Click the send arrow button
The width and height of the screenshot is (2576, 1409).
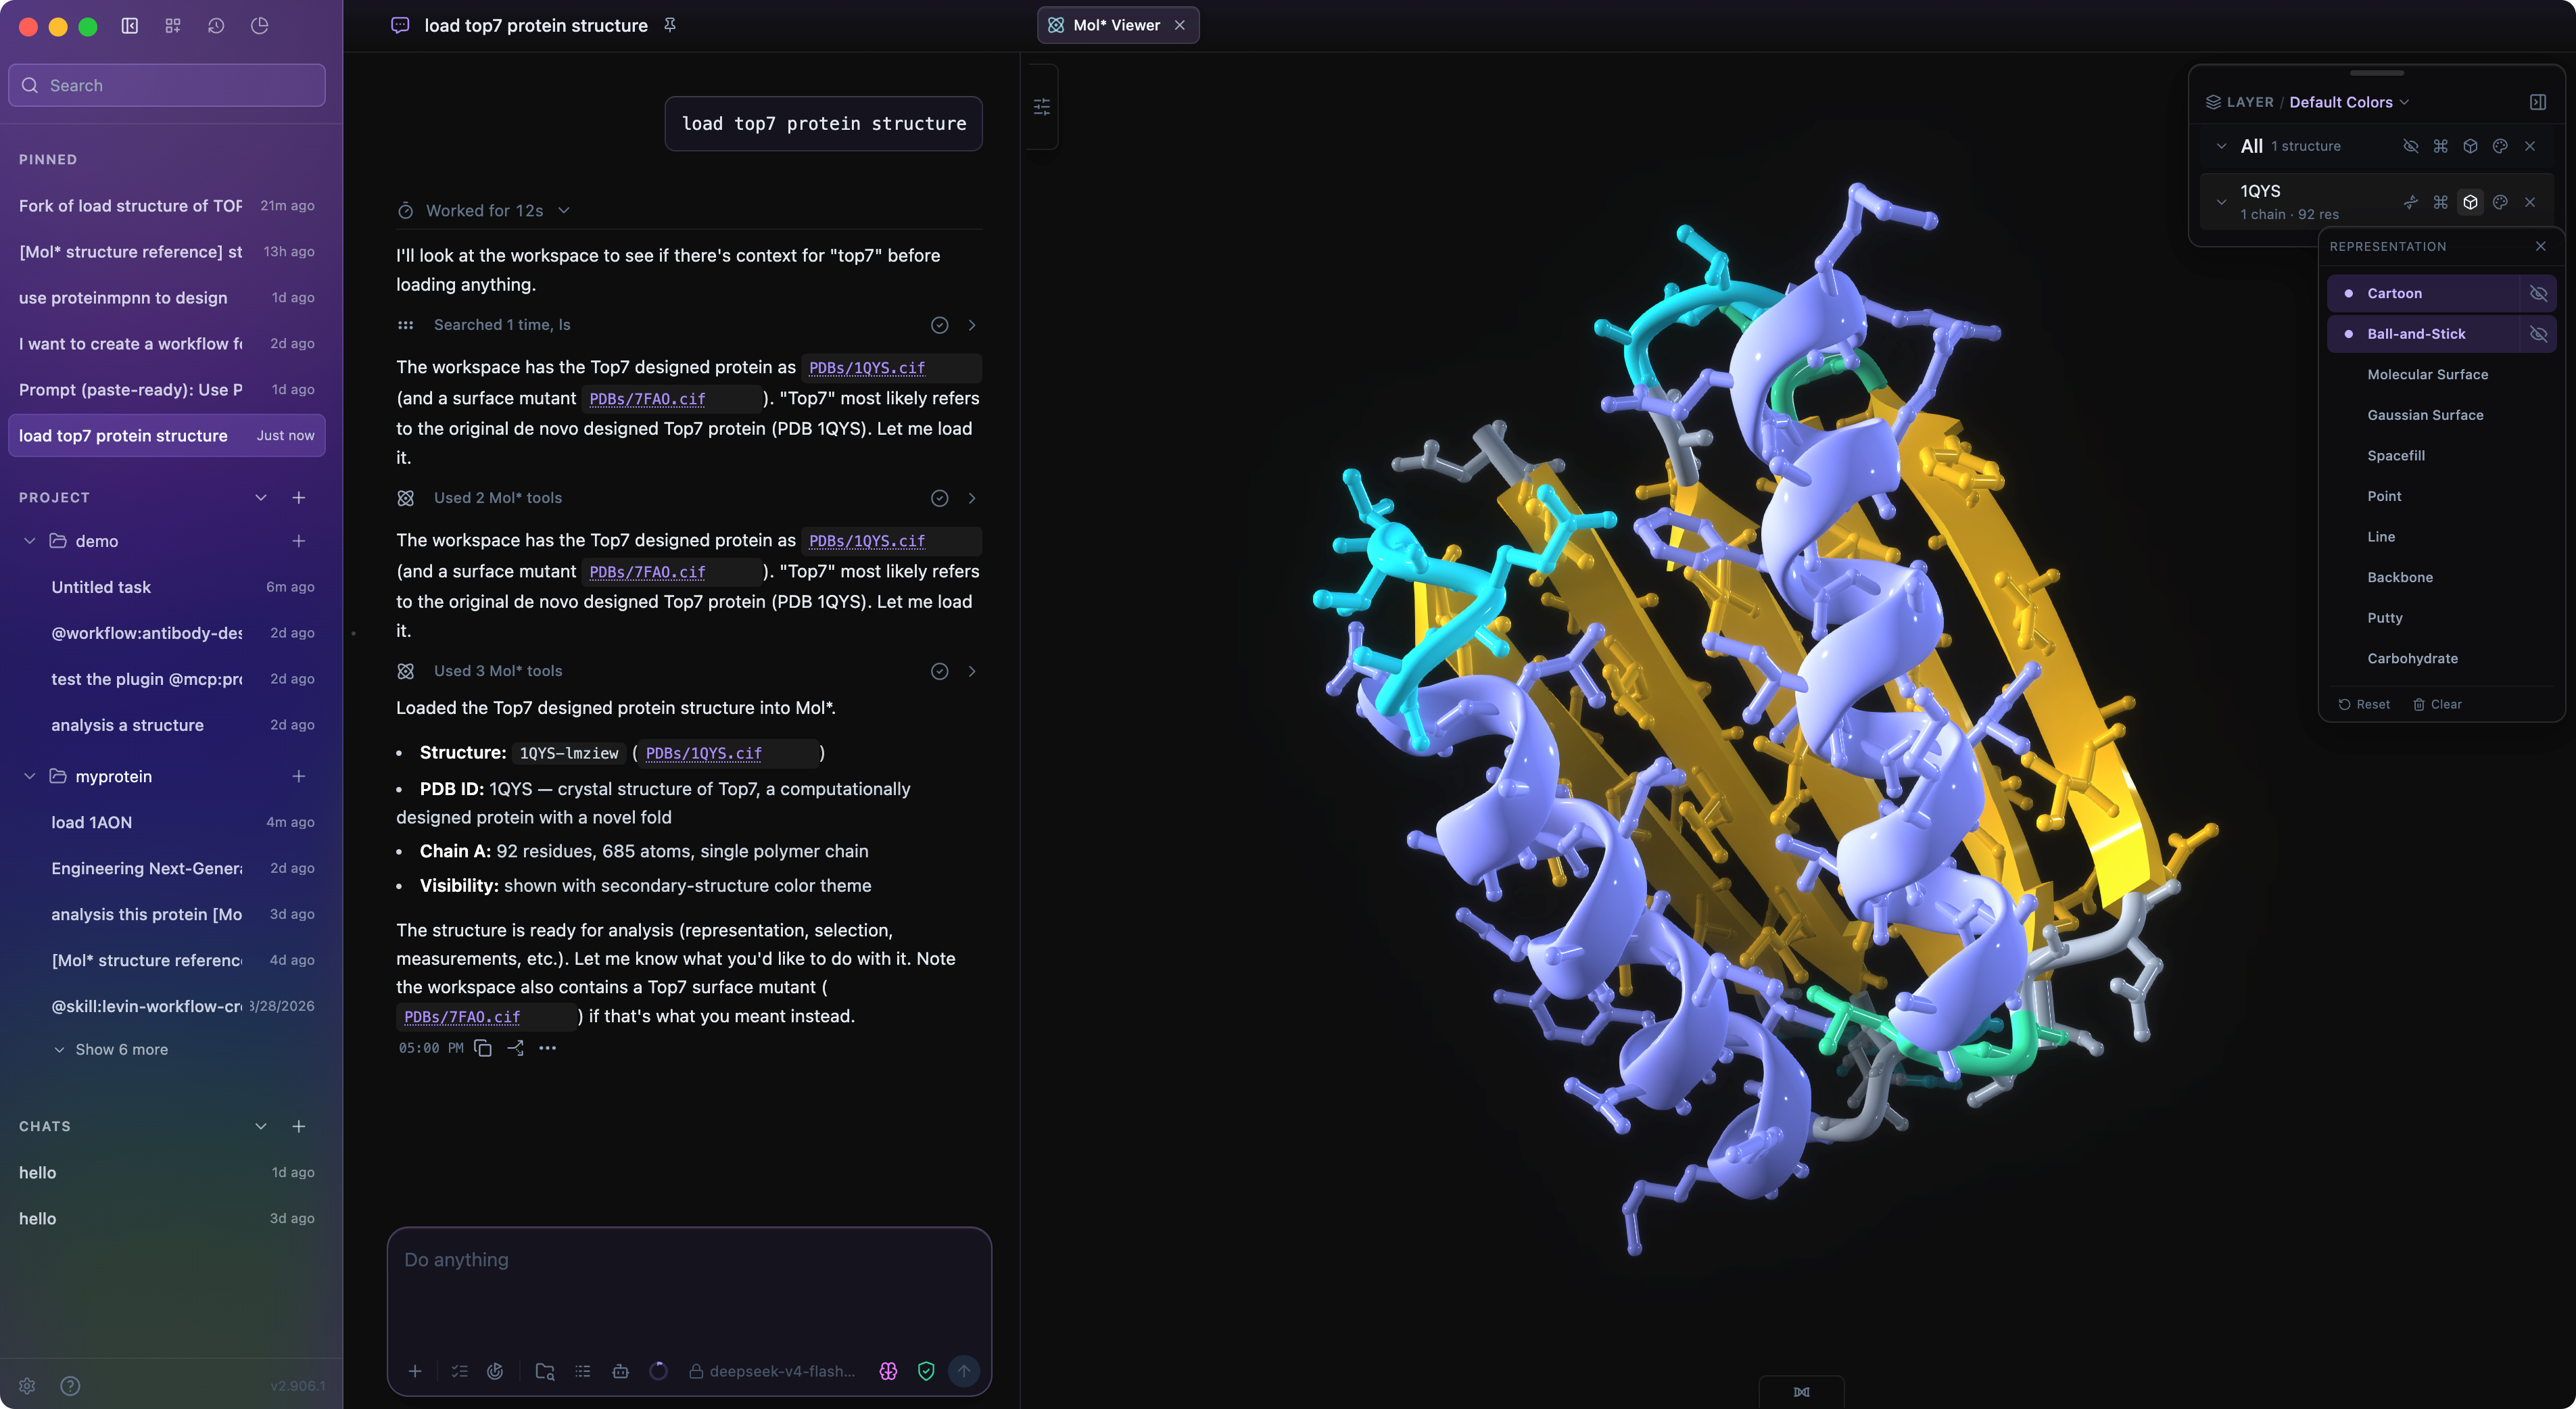964,1371
